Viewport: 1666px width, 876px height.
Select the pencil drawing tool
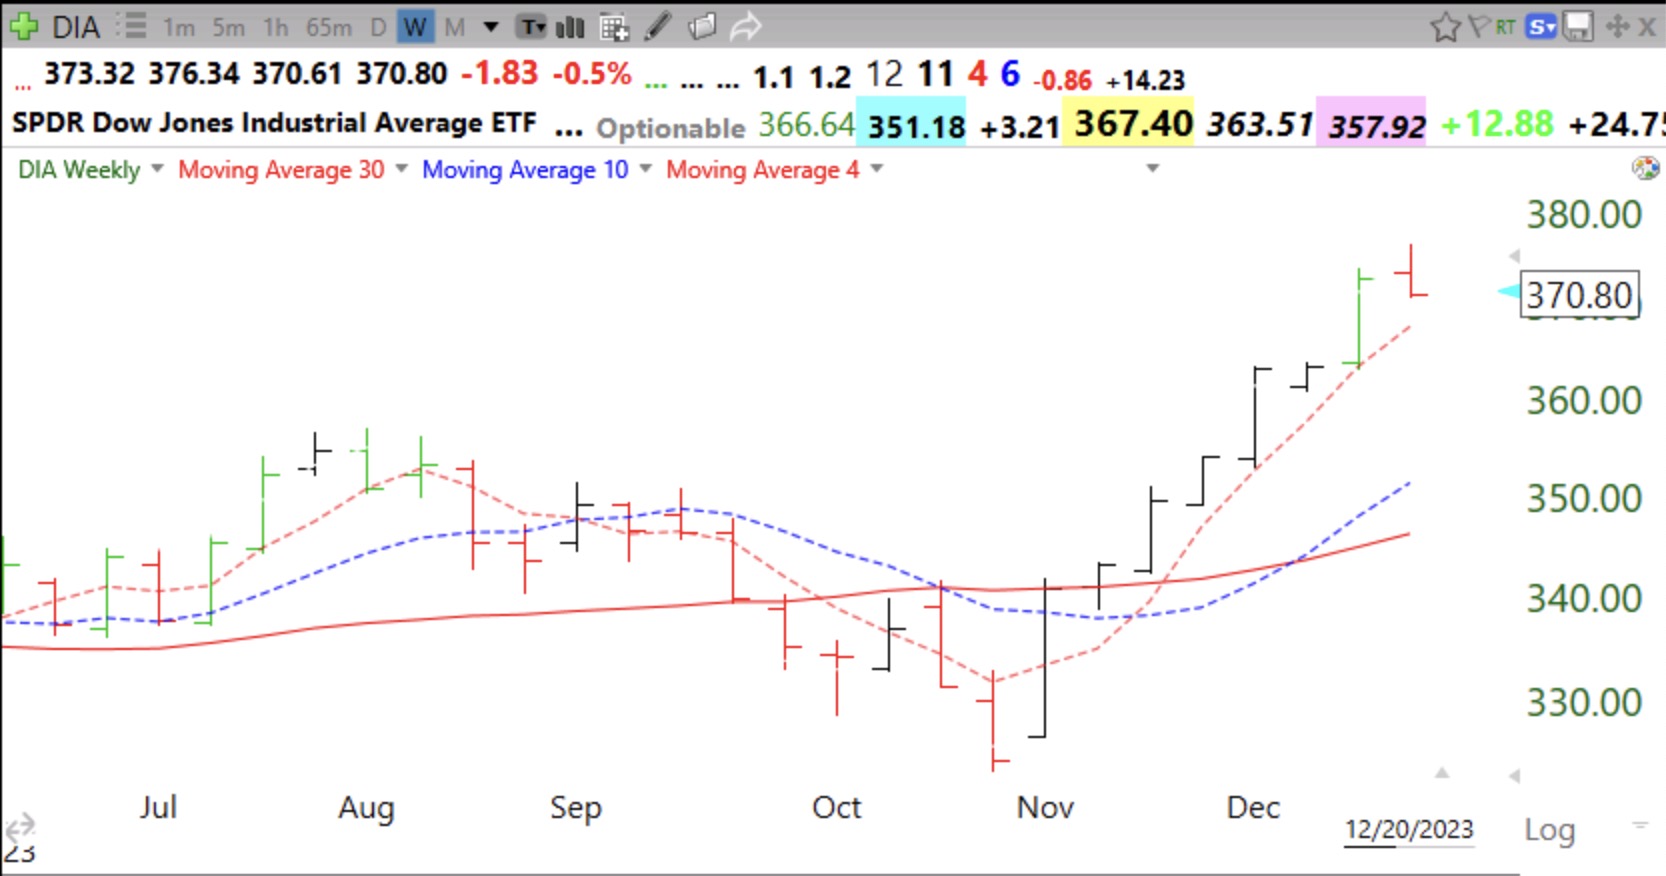pos(657,27)
